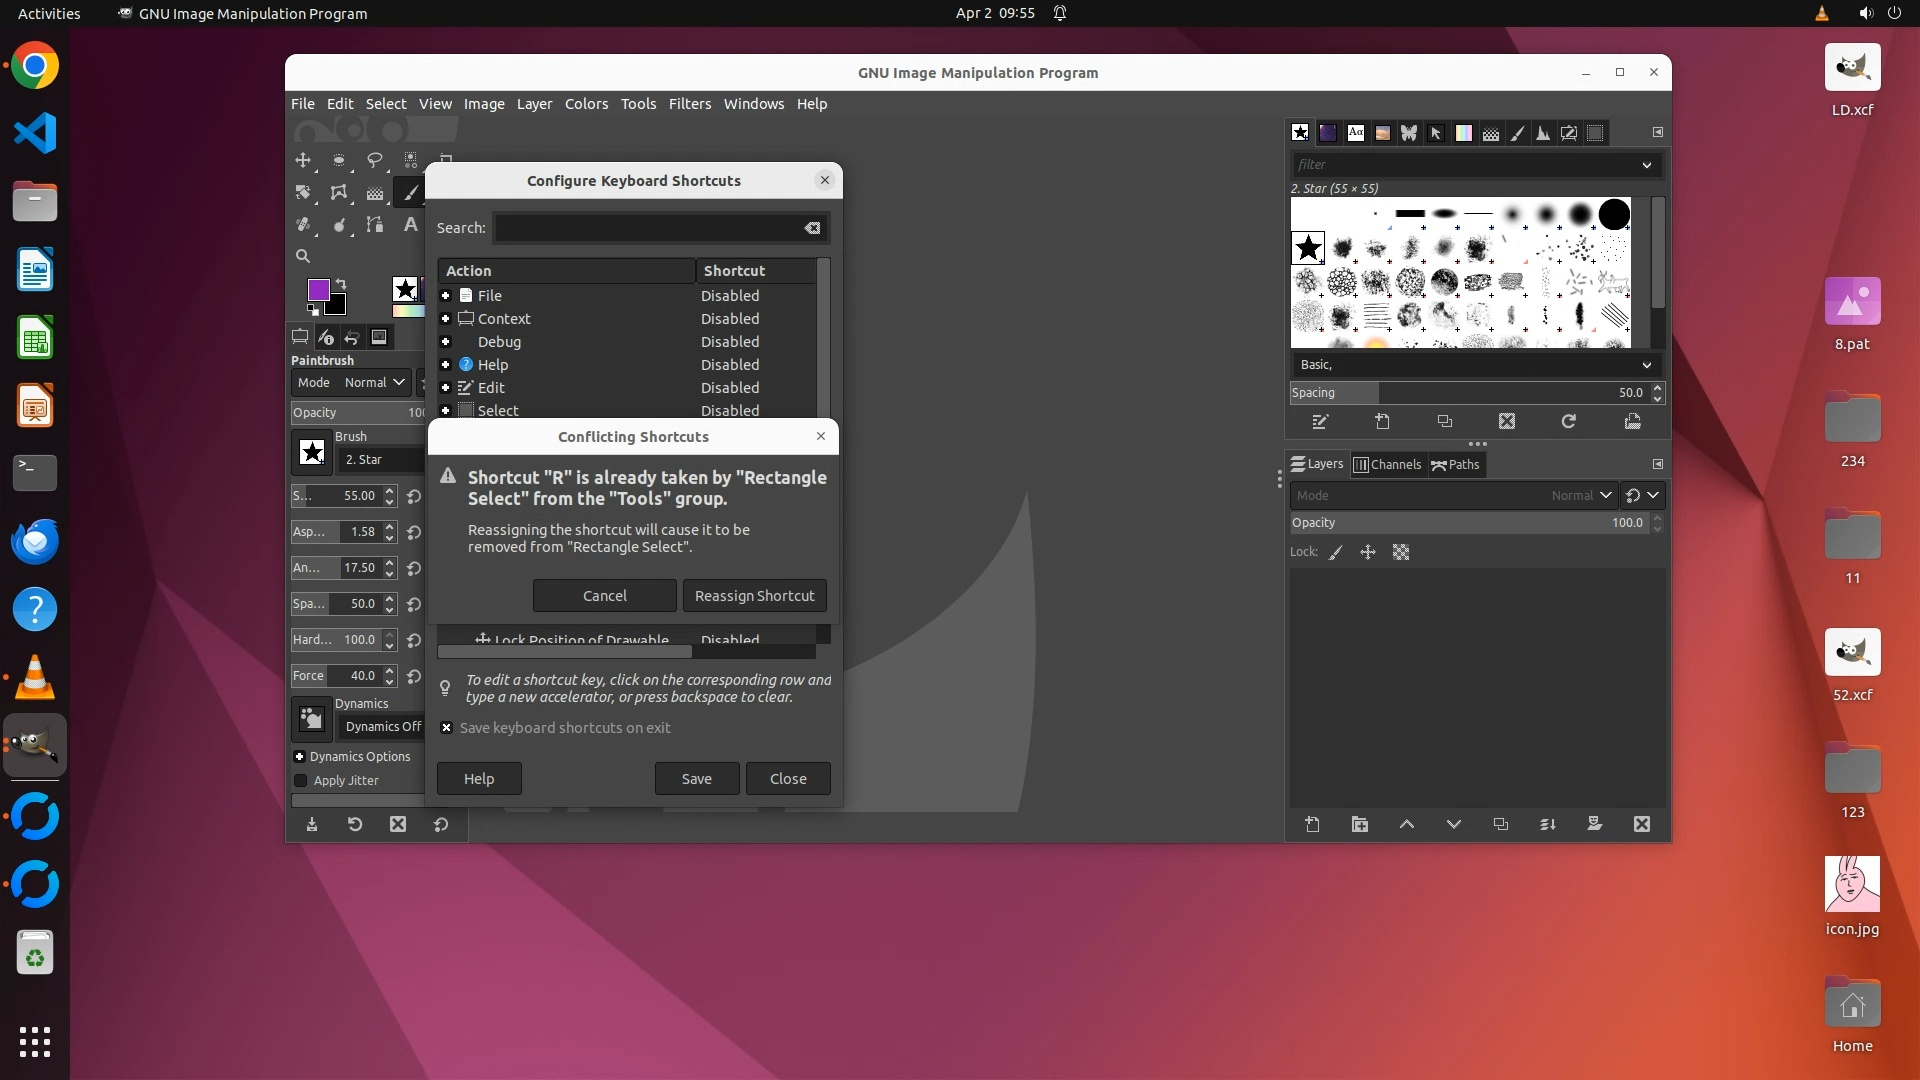The height and width of the screenshot is (1080, 1920).
Task: Open the paintbrush Mode Normal dropdown
Action: 374,382
